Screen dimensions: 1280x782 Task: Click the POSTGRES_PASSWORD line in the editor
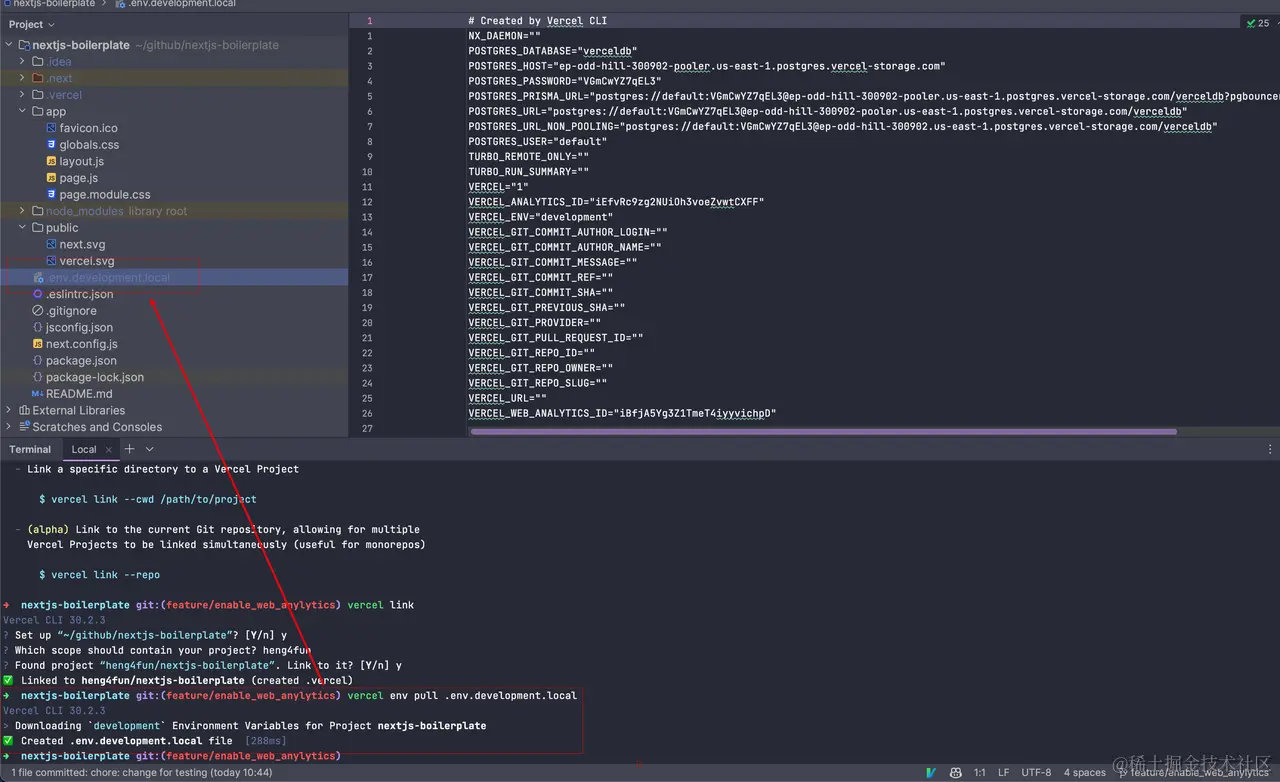coord(565,81)
